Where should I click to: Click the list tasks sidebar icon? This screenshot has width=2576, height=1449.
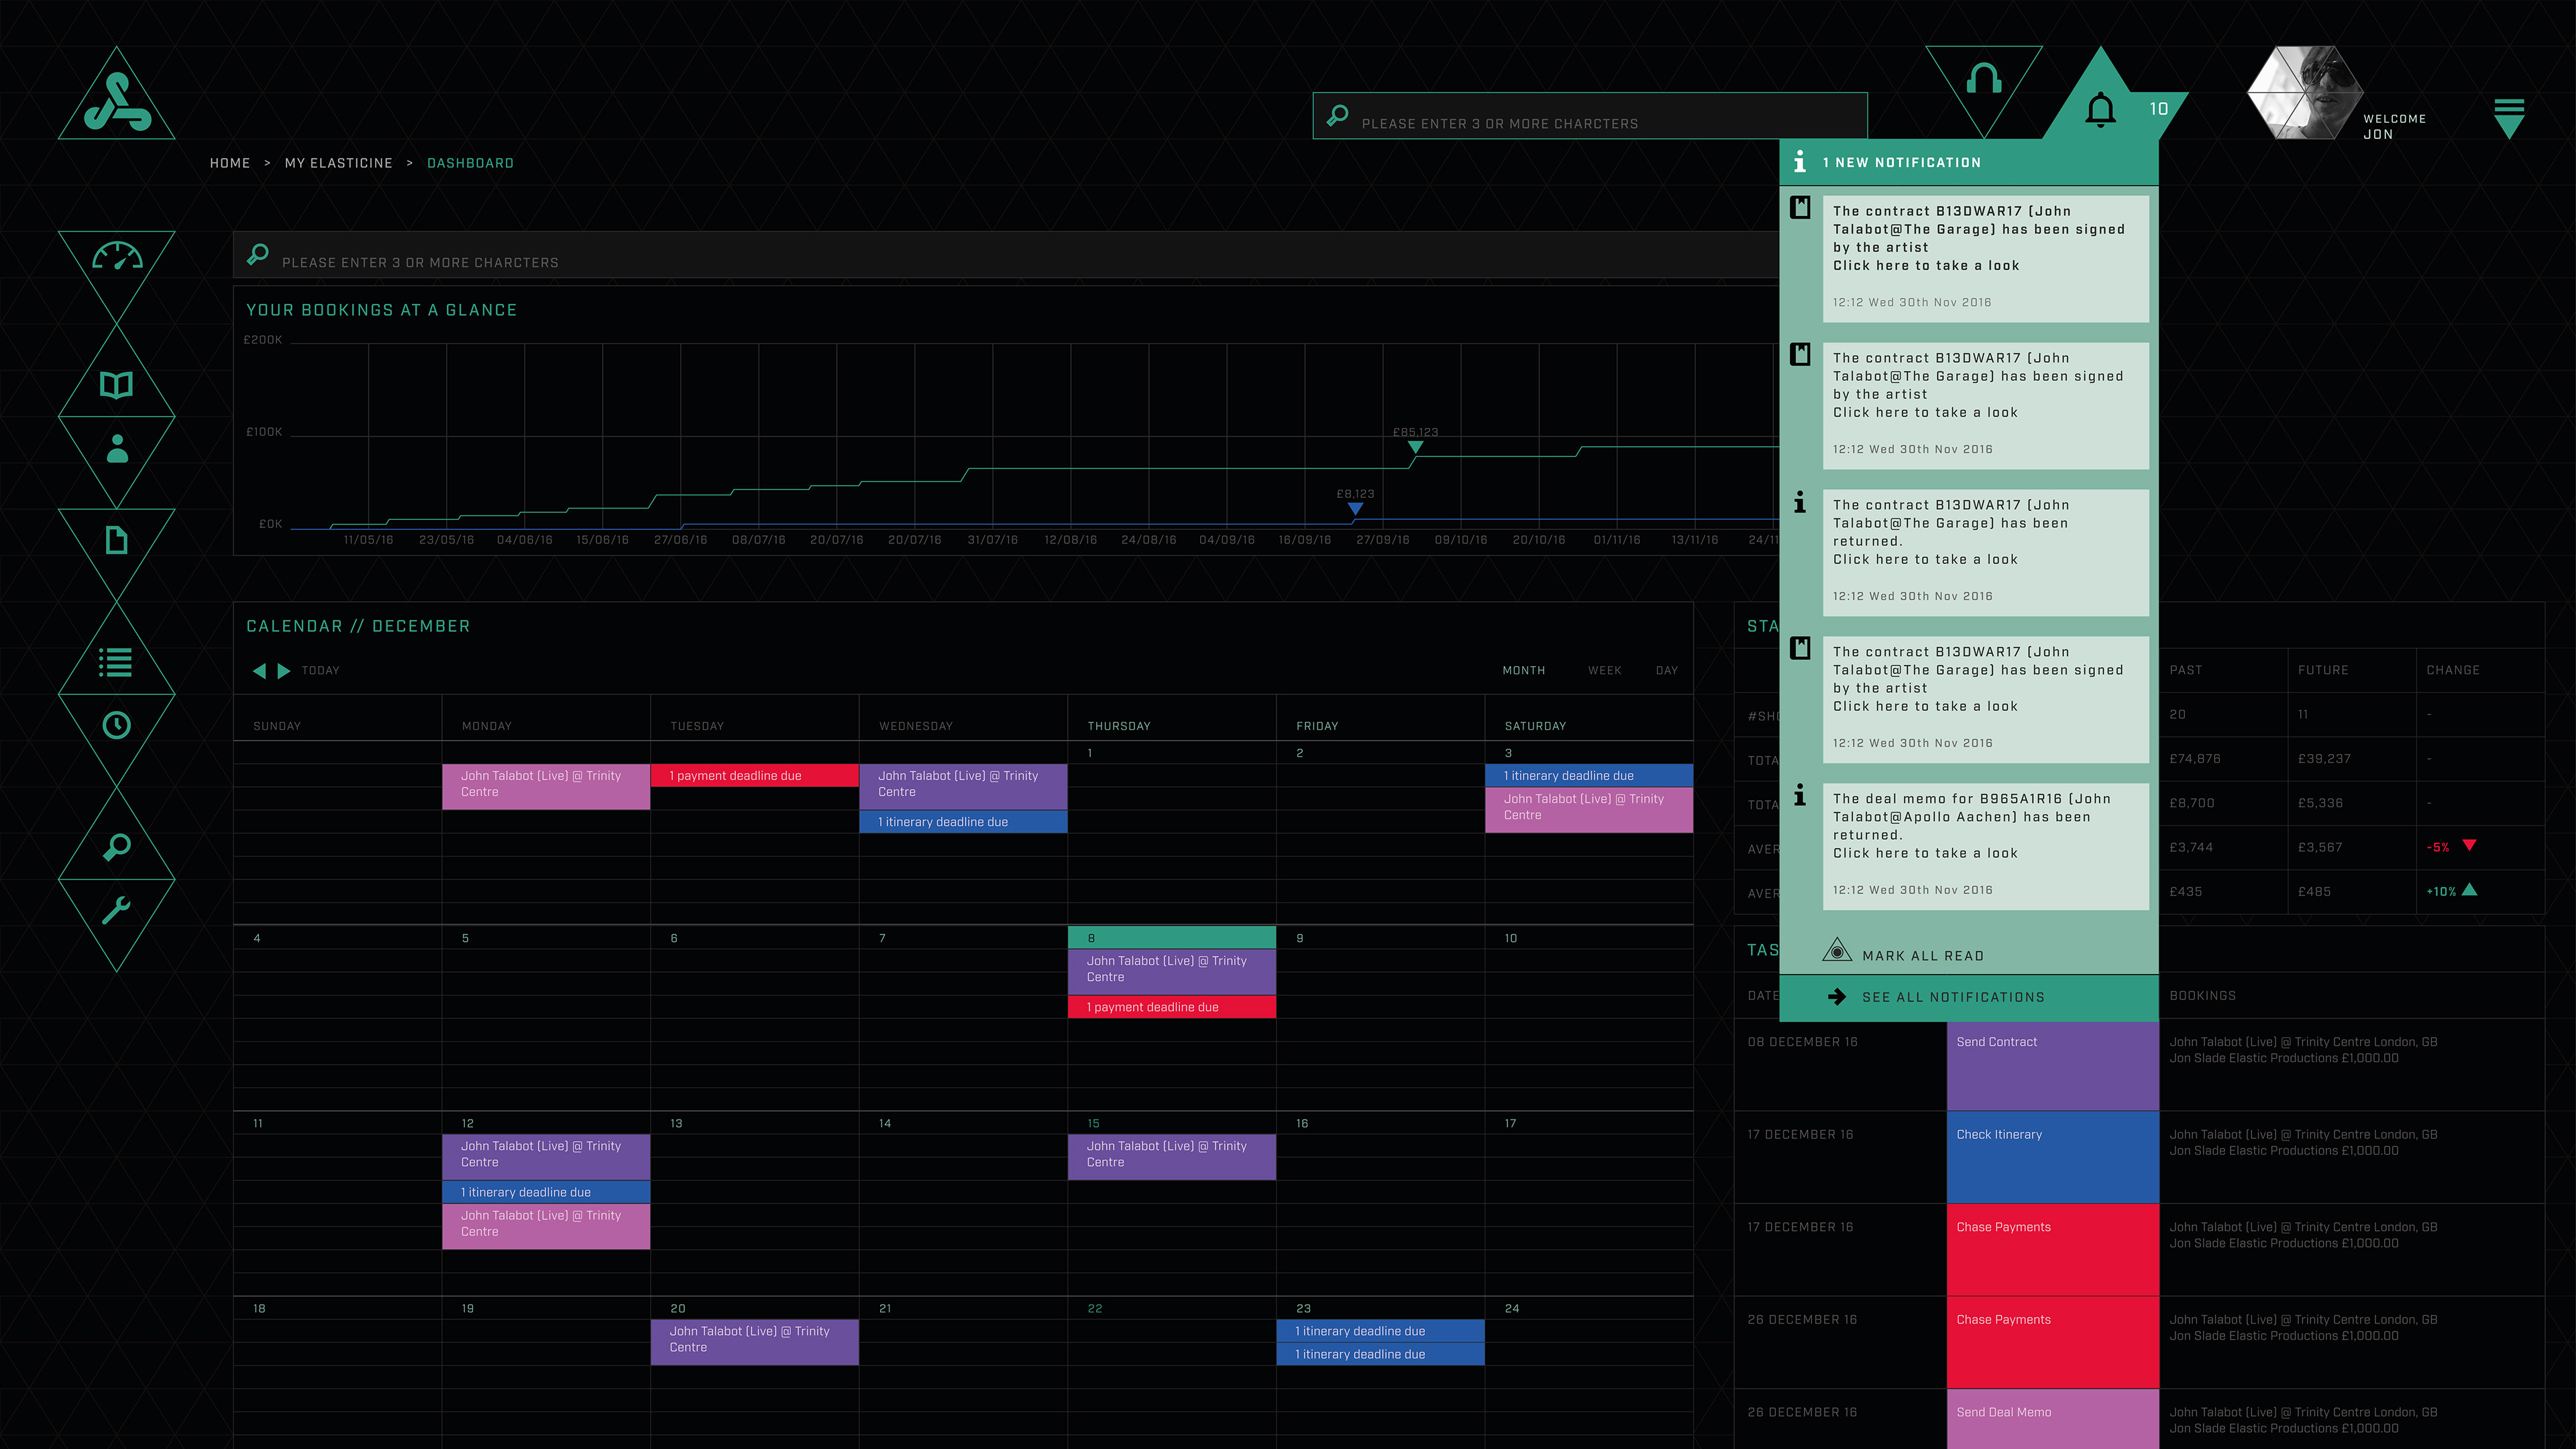pos(117,662)
